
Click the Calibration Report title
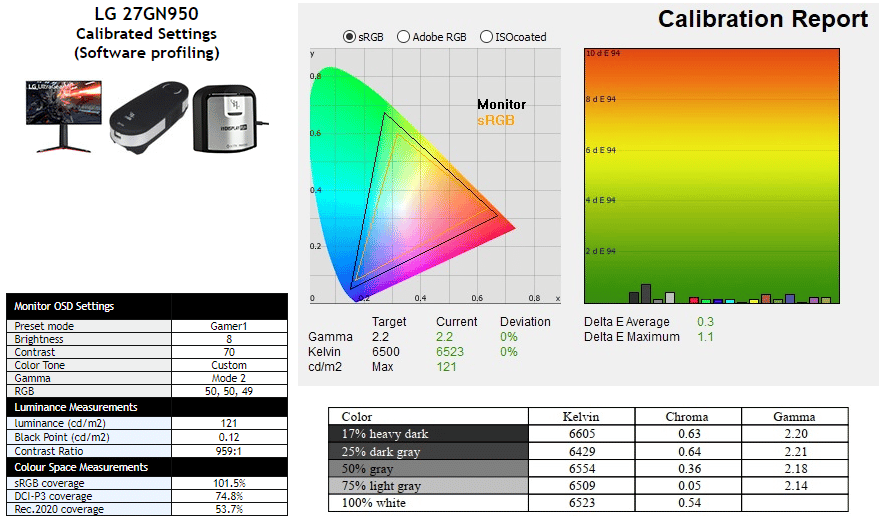click(x=763, y=19)
